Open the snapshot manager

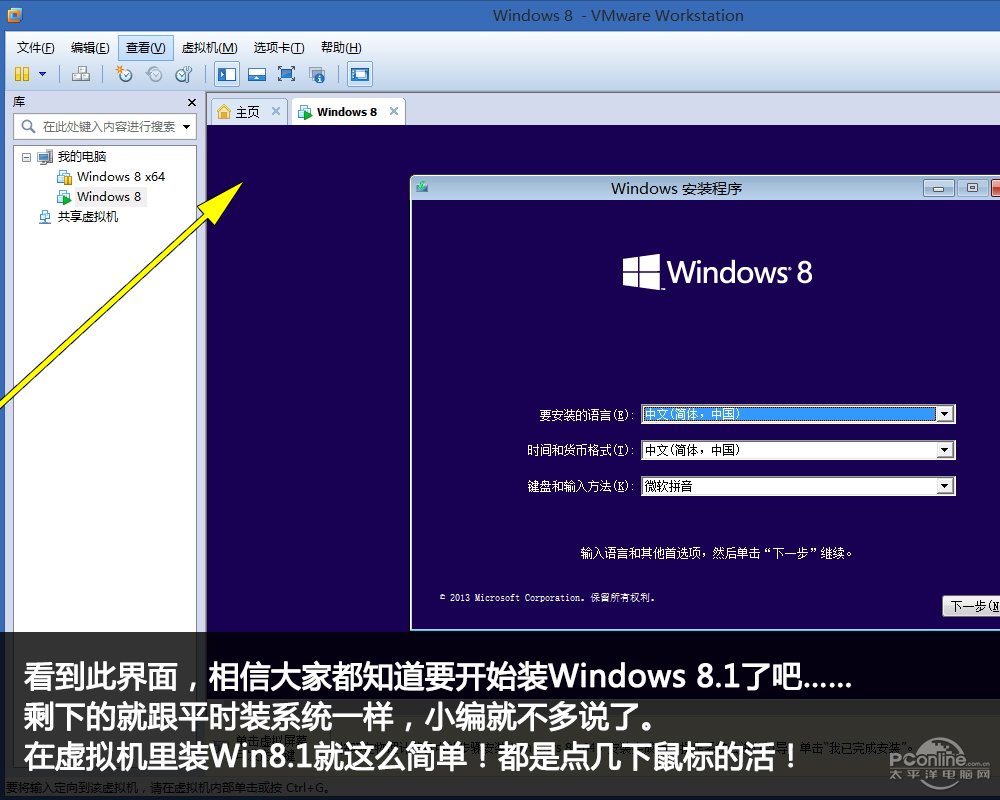coord(184,75)
